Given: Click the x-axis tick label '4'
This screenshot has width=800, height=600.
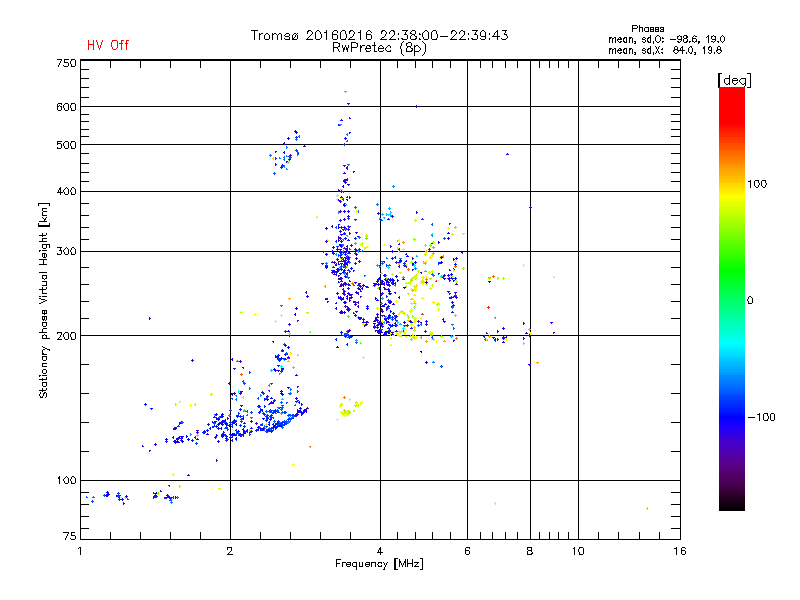Looking at the screenshot, I should 380,551.
